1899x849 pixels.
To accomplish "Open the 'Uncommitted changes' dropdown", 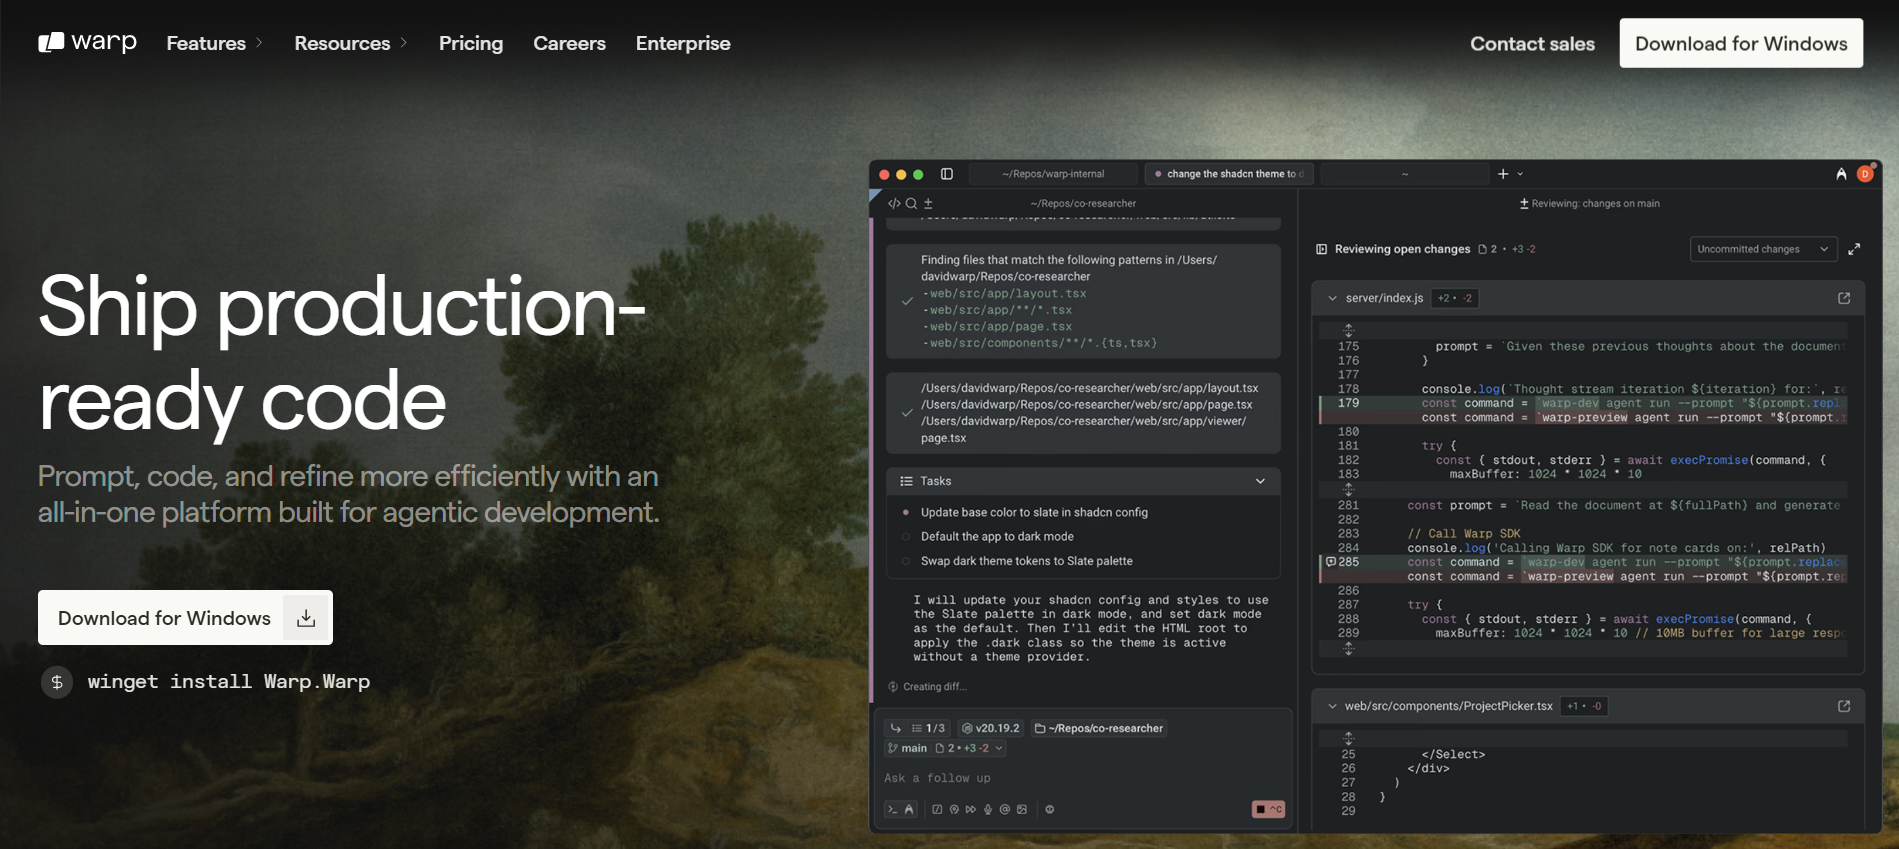I will tap(1763, 249).
